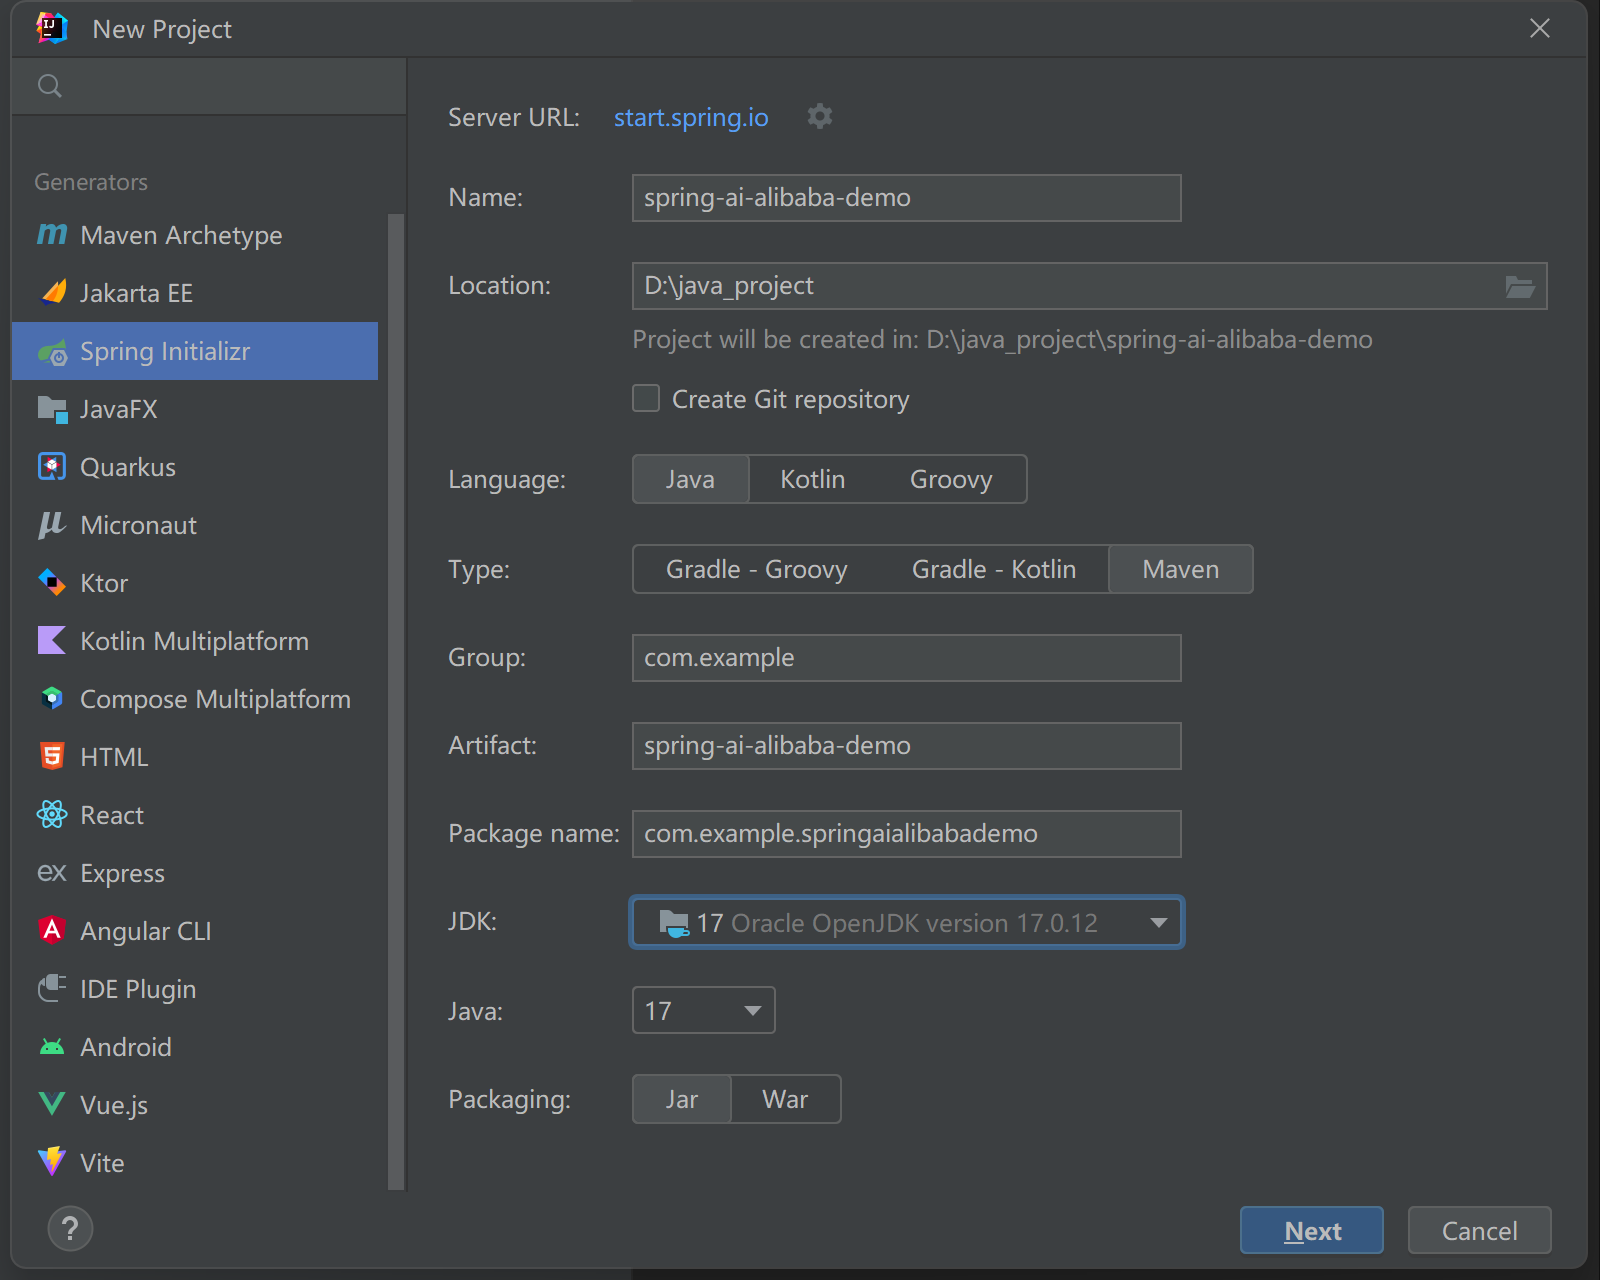Click the Group input field

pos(907,658)
